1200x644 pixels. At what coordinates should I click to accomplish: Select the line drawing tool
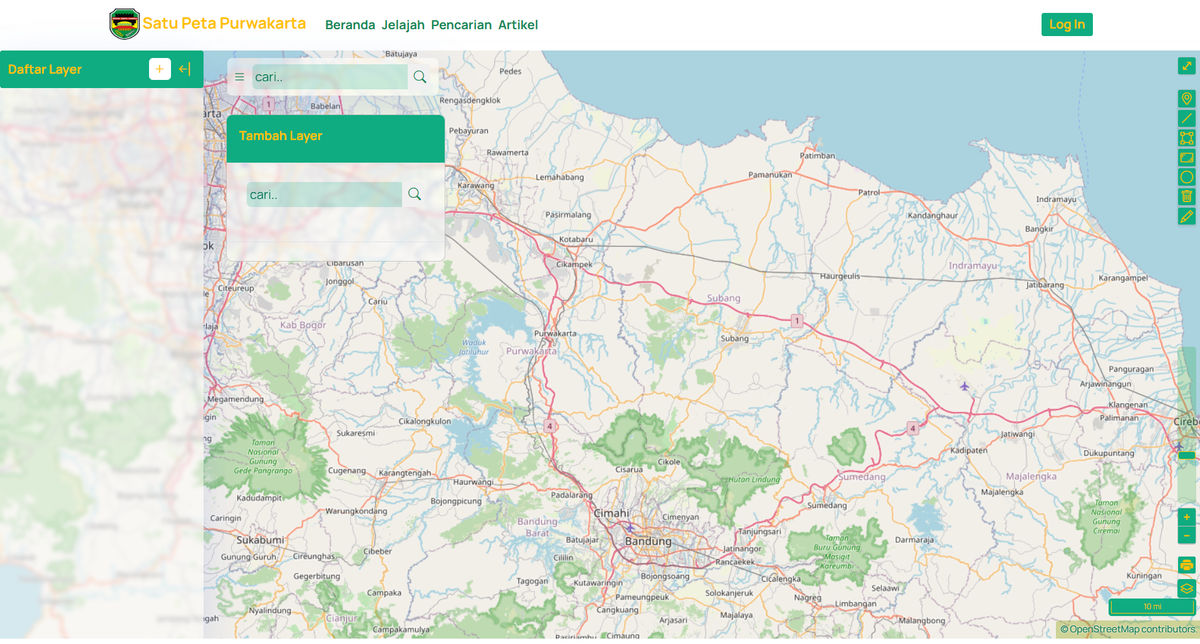tap(1187, 118)
